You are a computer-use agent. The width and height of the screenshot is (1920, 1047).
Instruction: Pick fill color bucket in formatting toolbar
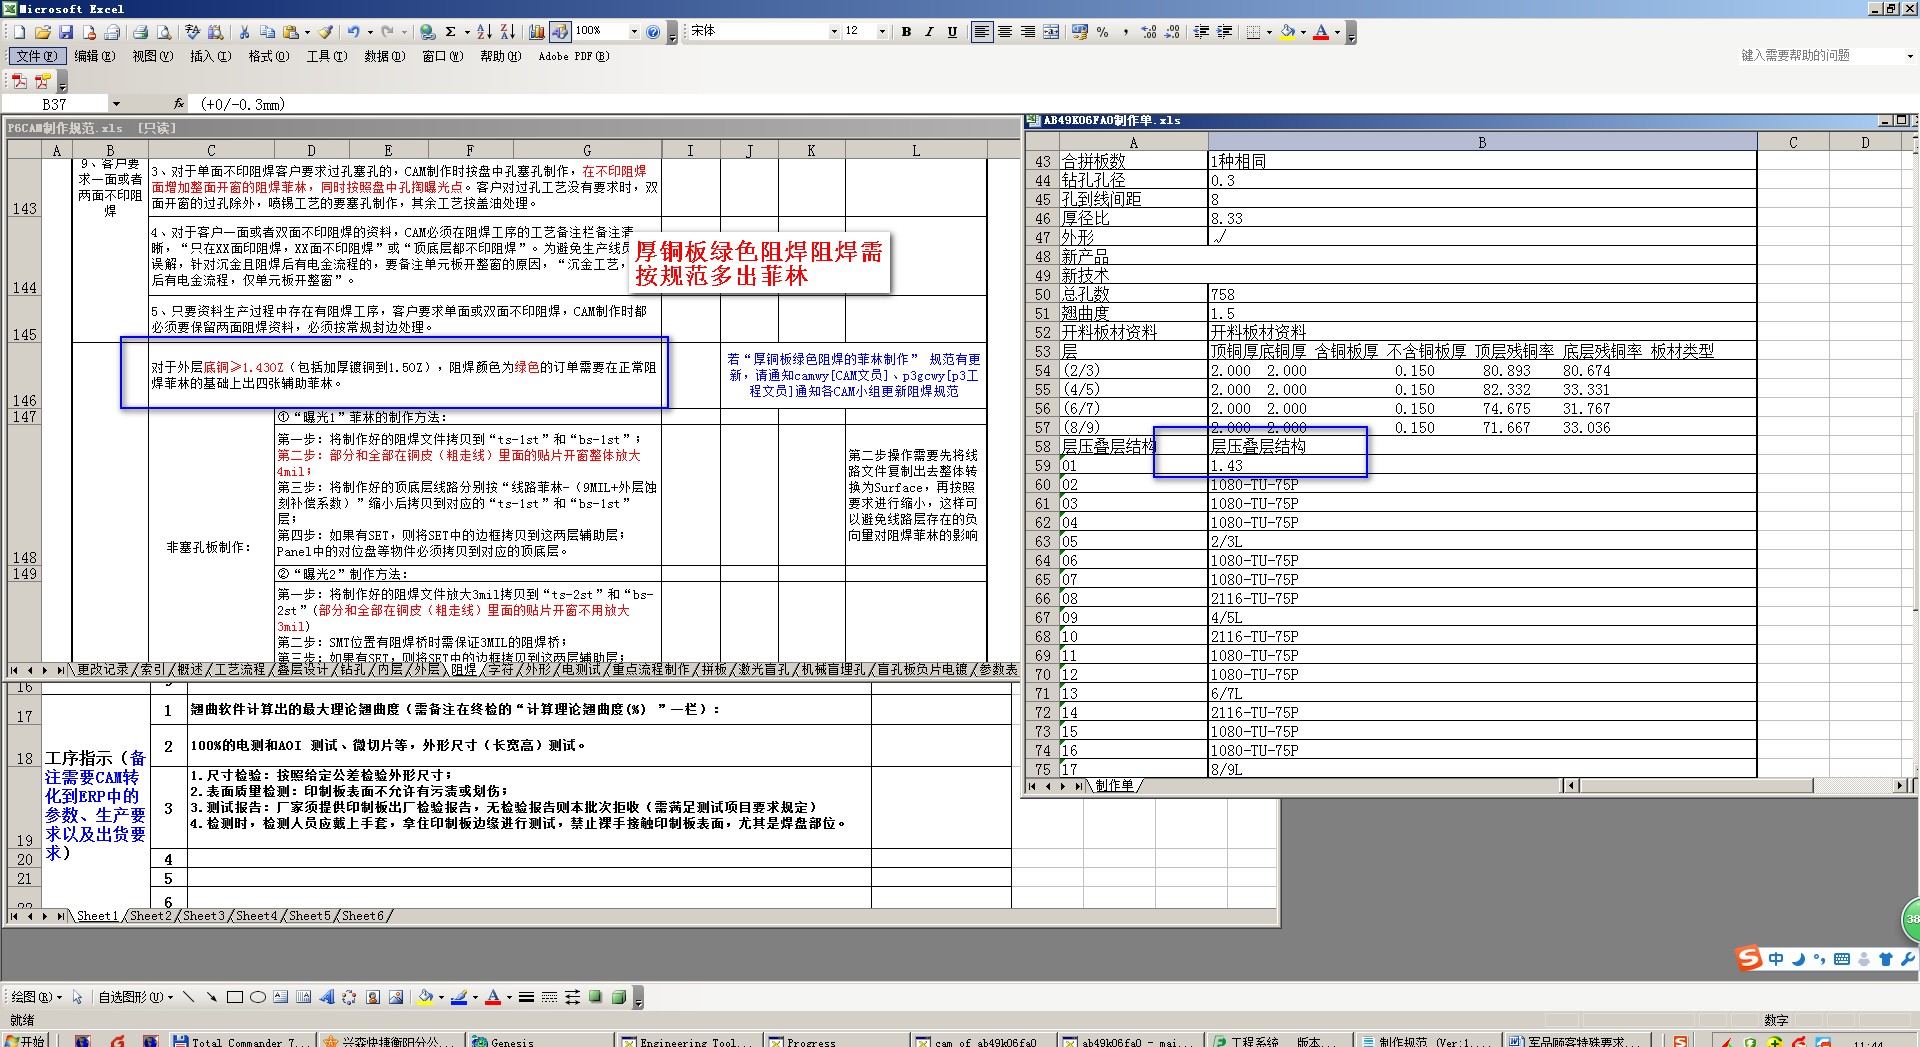pyautogui.click(x=1287, y=32)
